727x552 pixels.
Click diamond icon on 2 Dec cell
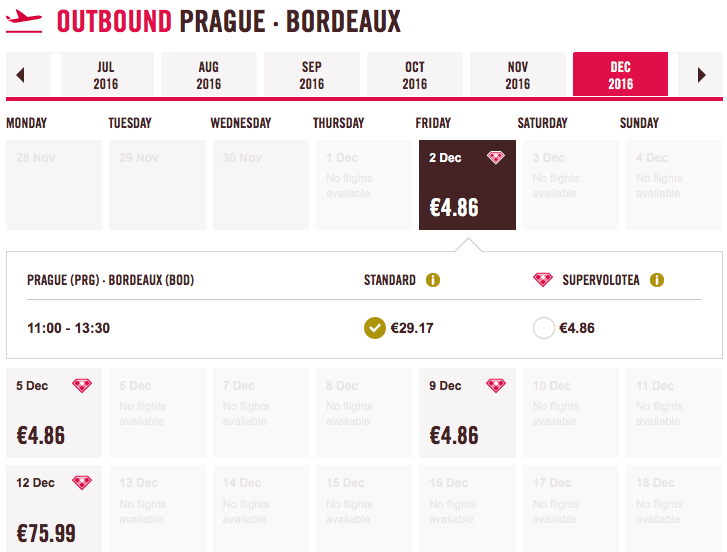pos(496,158)
